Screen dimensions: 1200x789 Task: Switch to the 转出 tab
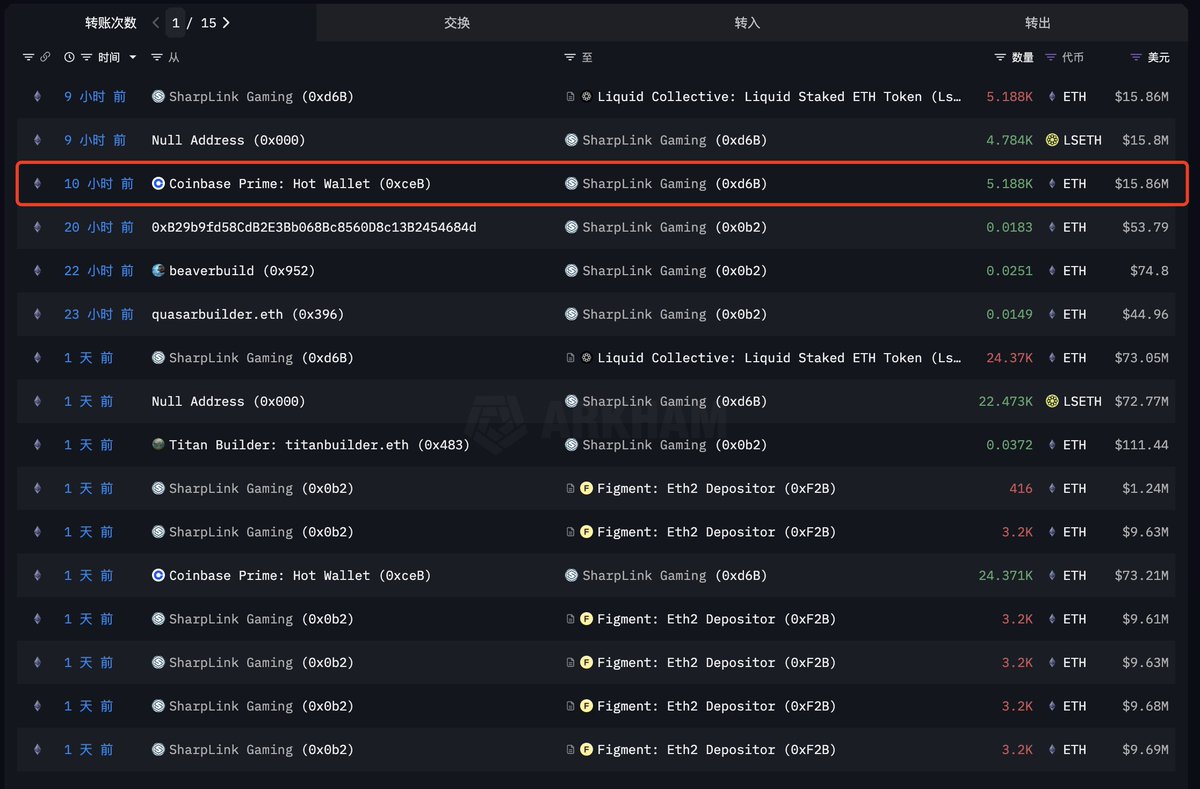click(1038, 22)
